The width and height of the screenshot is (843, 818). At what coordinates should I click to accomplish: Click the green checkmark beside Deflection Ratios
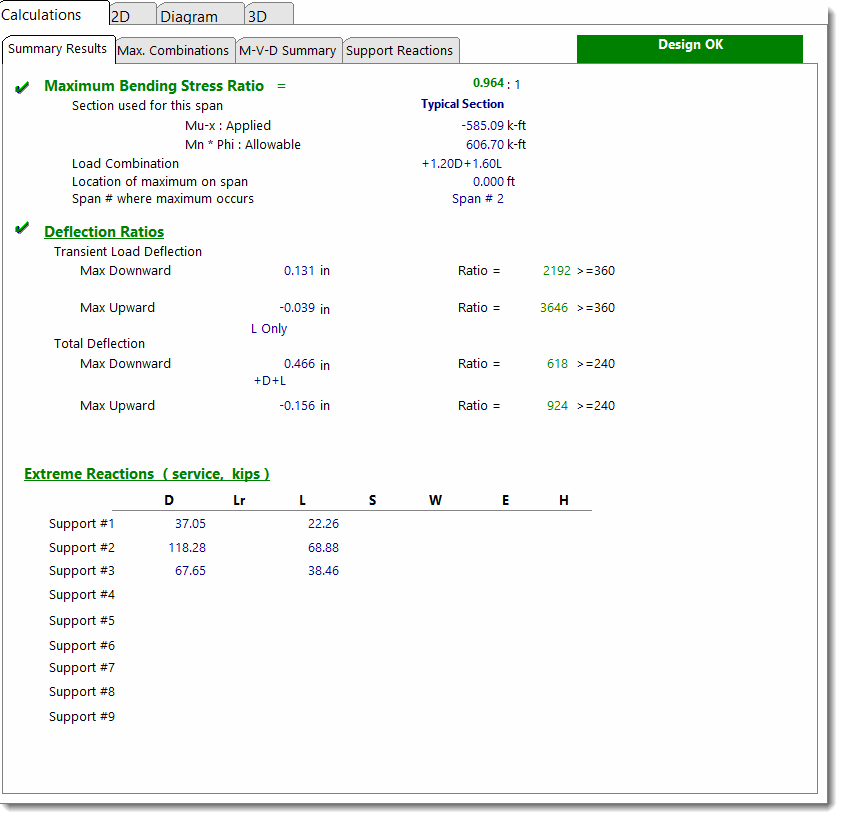coord(22,229)
